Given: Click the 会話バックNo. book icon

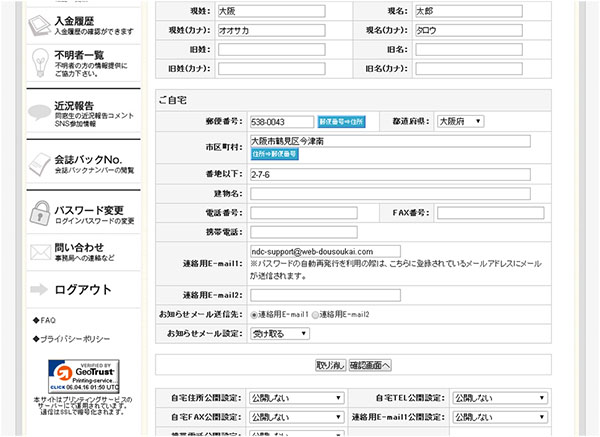Looking at the screenshot, I should pos(38,164).
